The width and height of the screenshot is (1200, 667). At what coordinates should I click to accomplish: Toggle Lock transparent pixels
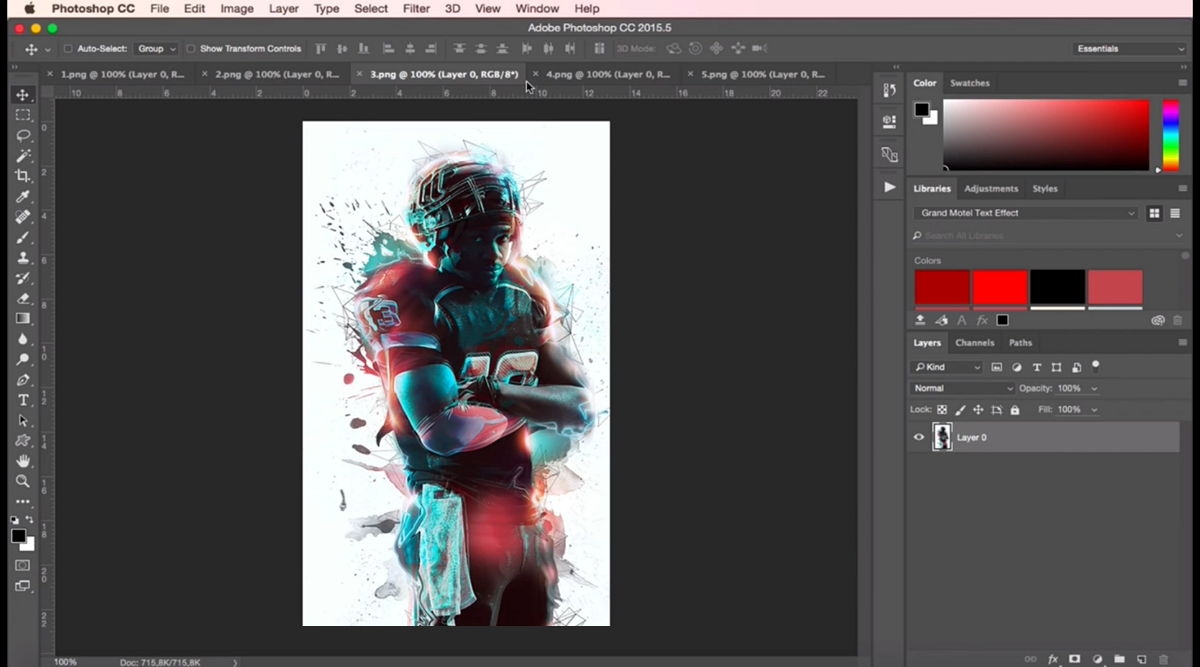(x=942, y=410)
